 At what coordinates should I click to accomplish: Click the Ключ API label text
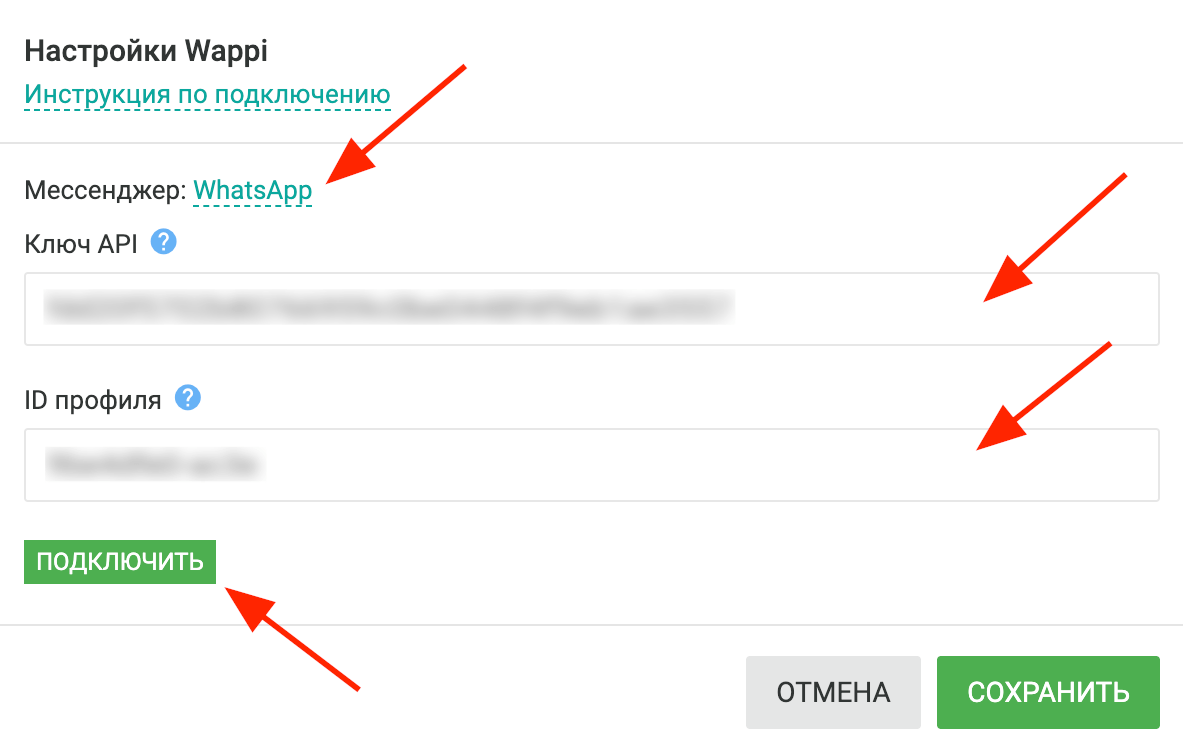81,243
